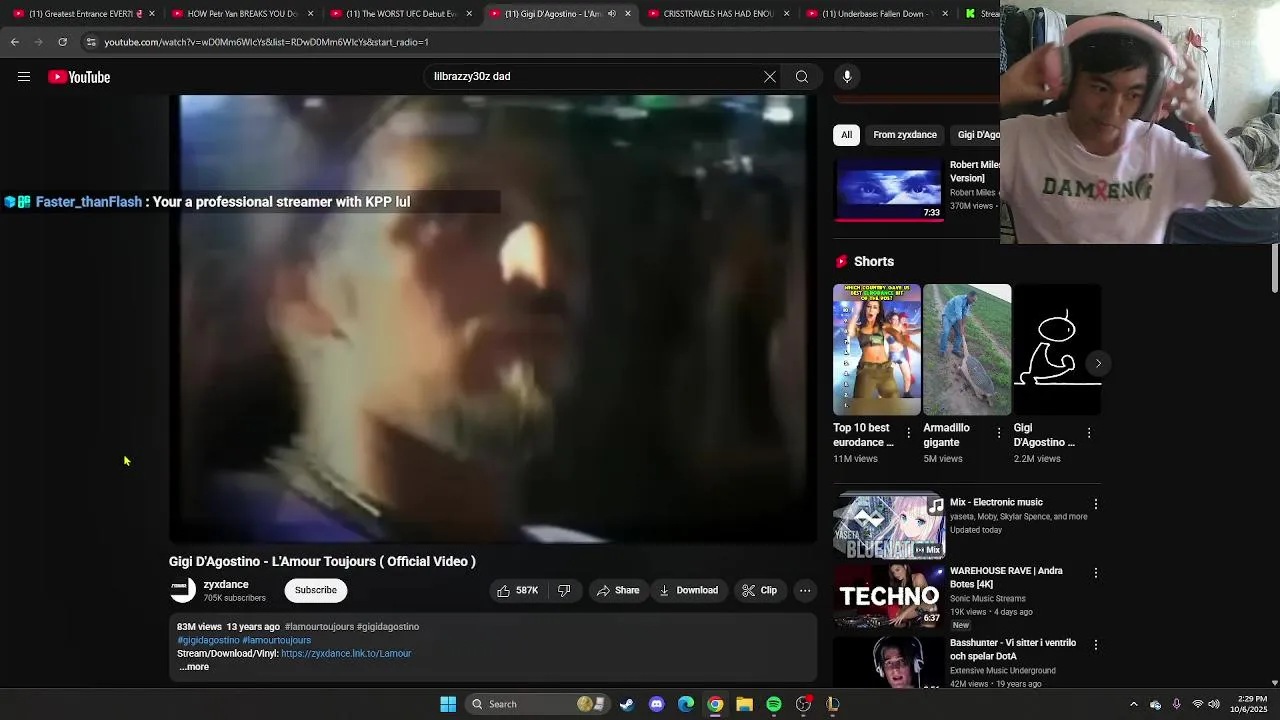Screen dimensions: 1280x720
Task: Dislike the video with thumbs-down
Action: 564,591
